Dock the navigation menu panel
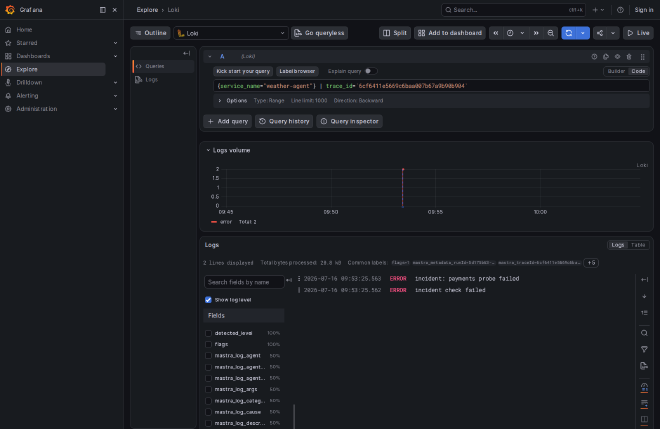660x429 pixels. (103, 10)
